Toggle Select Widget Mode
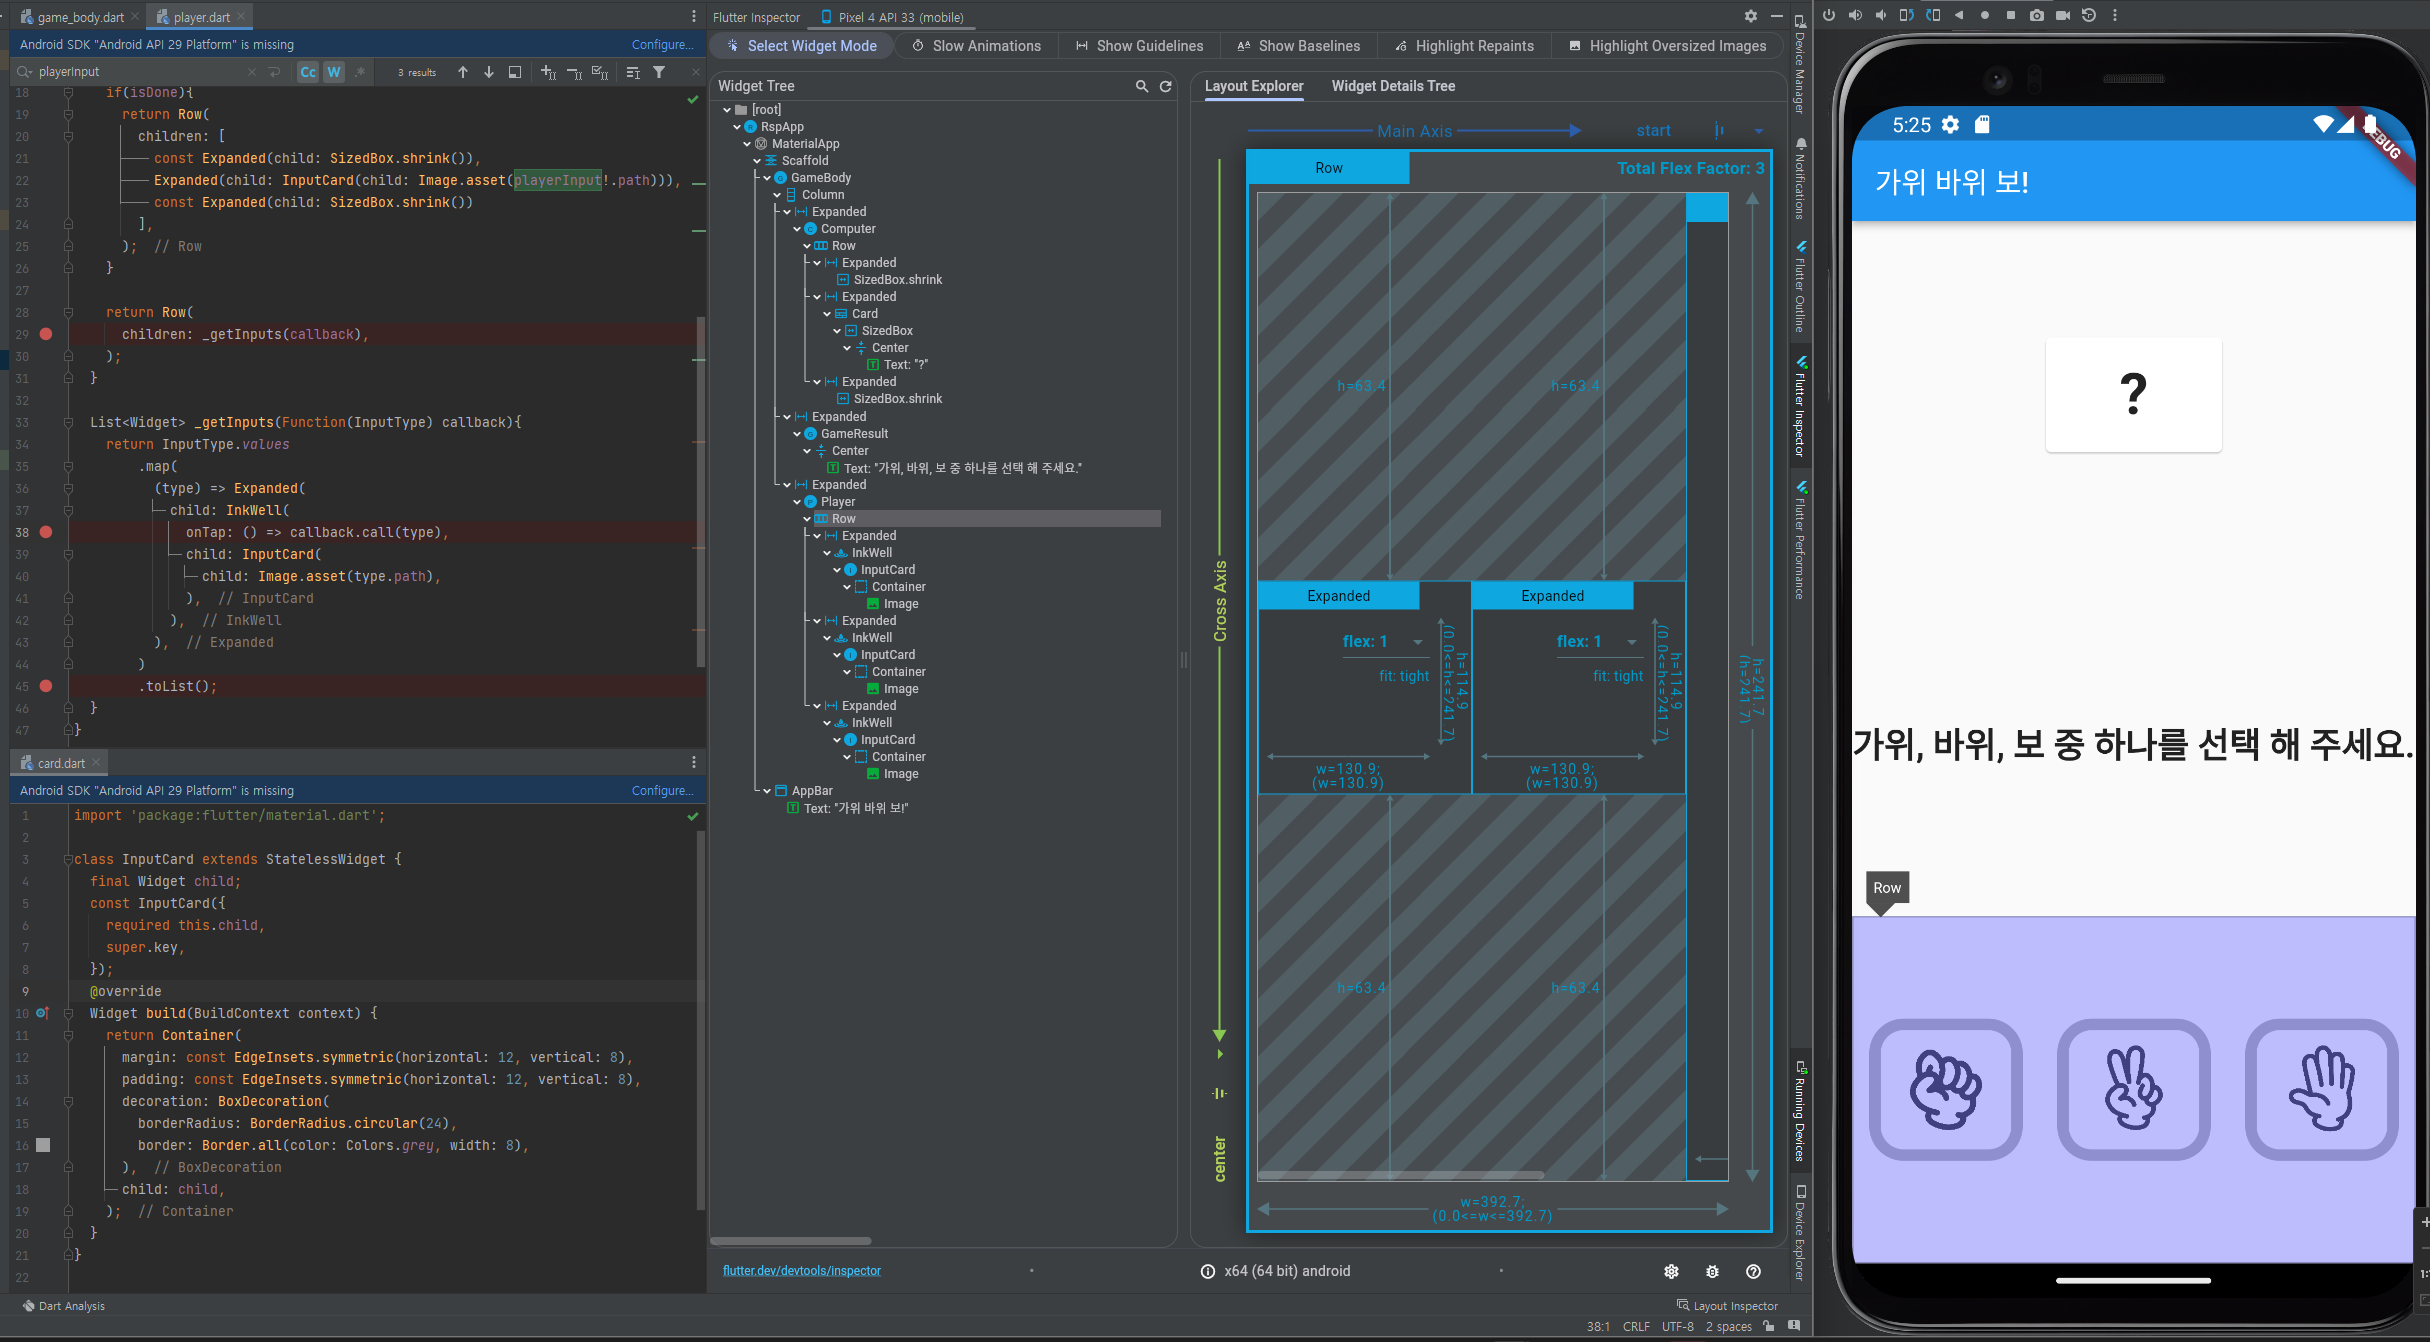This screenshot has width=2430, height=1342. coord(802,46)
